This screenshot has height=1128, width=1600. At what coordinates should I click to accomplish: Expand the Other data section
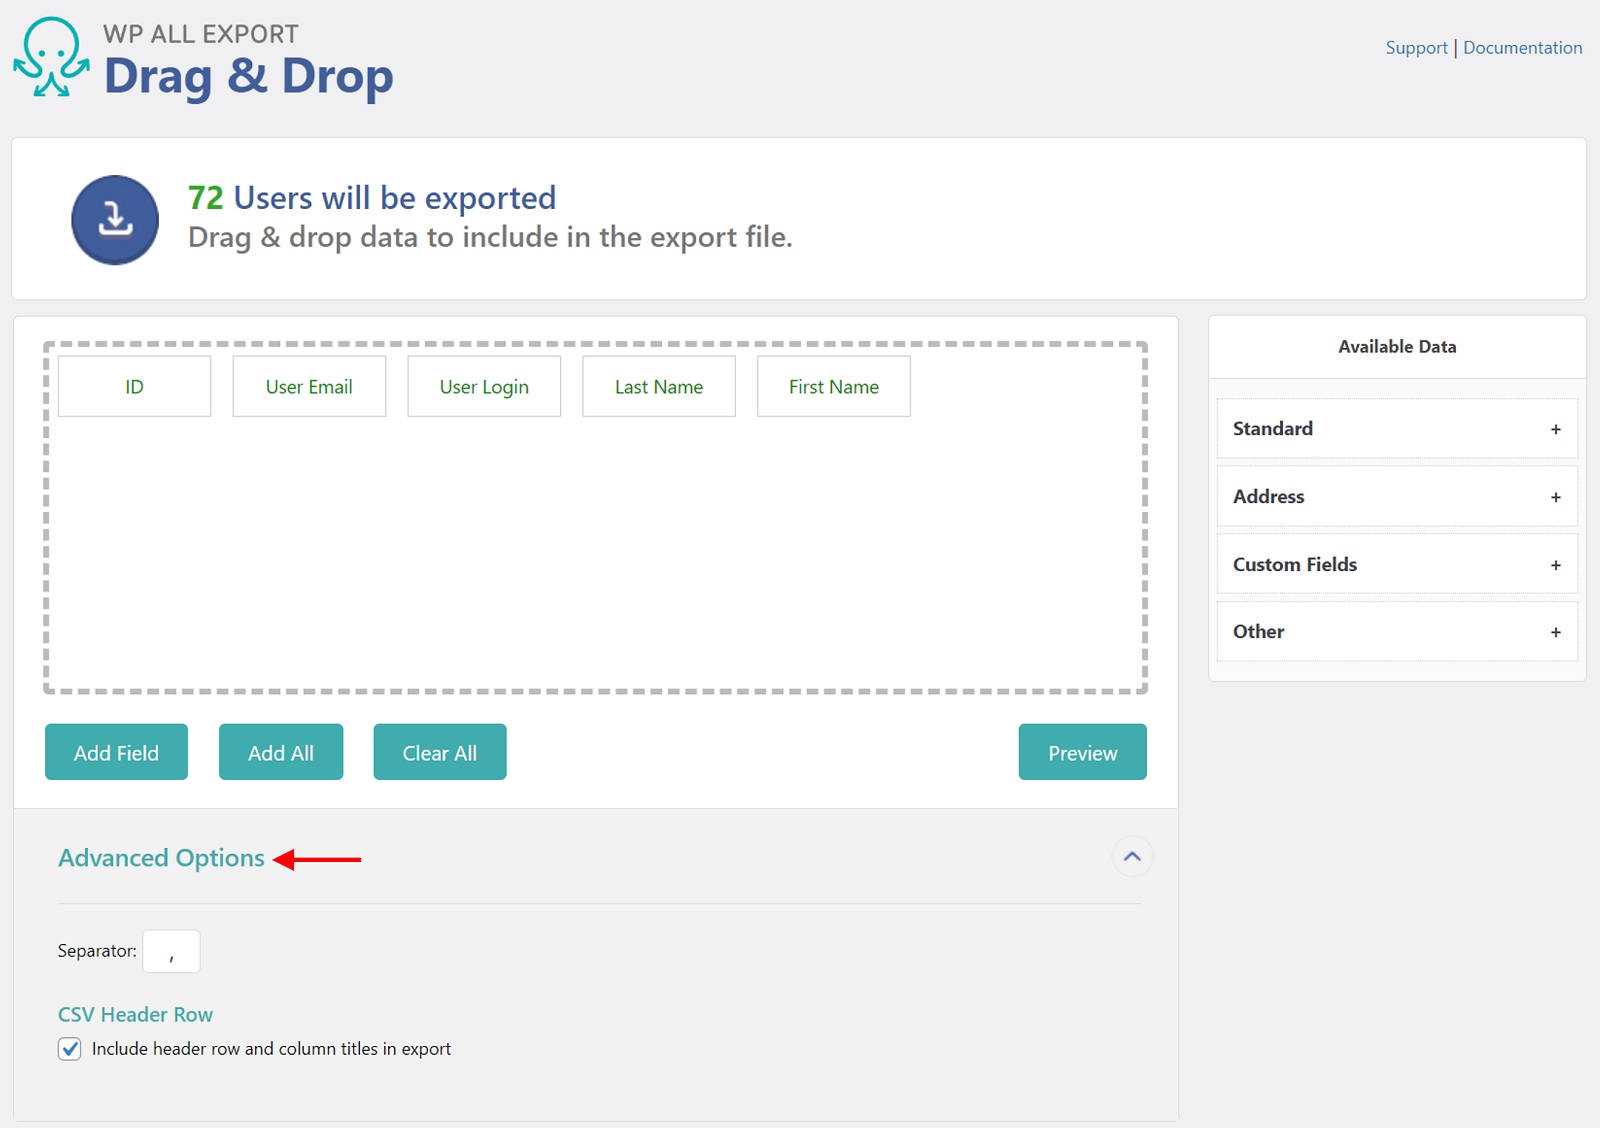[1555, 631]
